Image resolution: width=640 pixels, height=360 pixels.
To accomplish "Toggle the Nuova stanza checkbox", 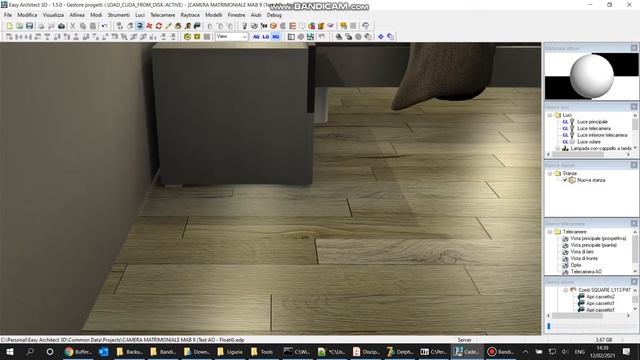I will pos(565,180).
